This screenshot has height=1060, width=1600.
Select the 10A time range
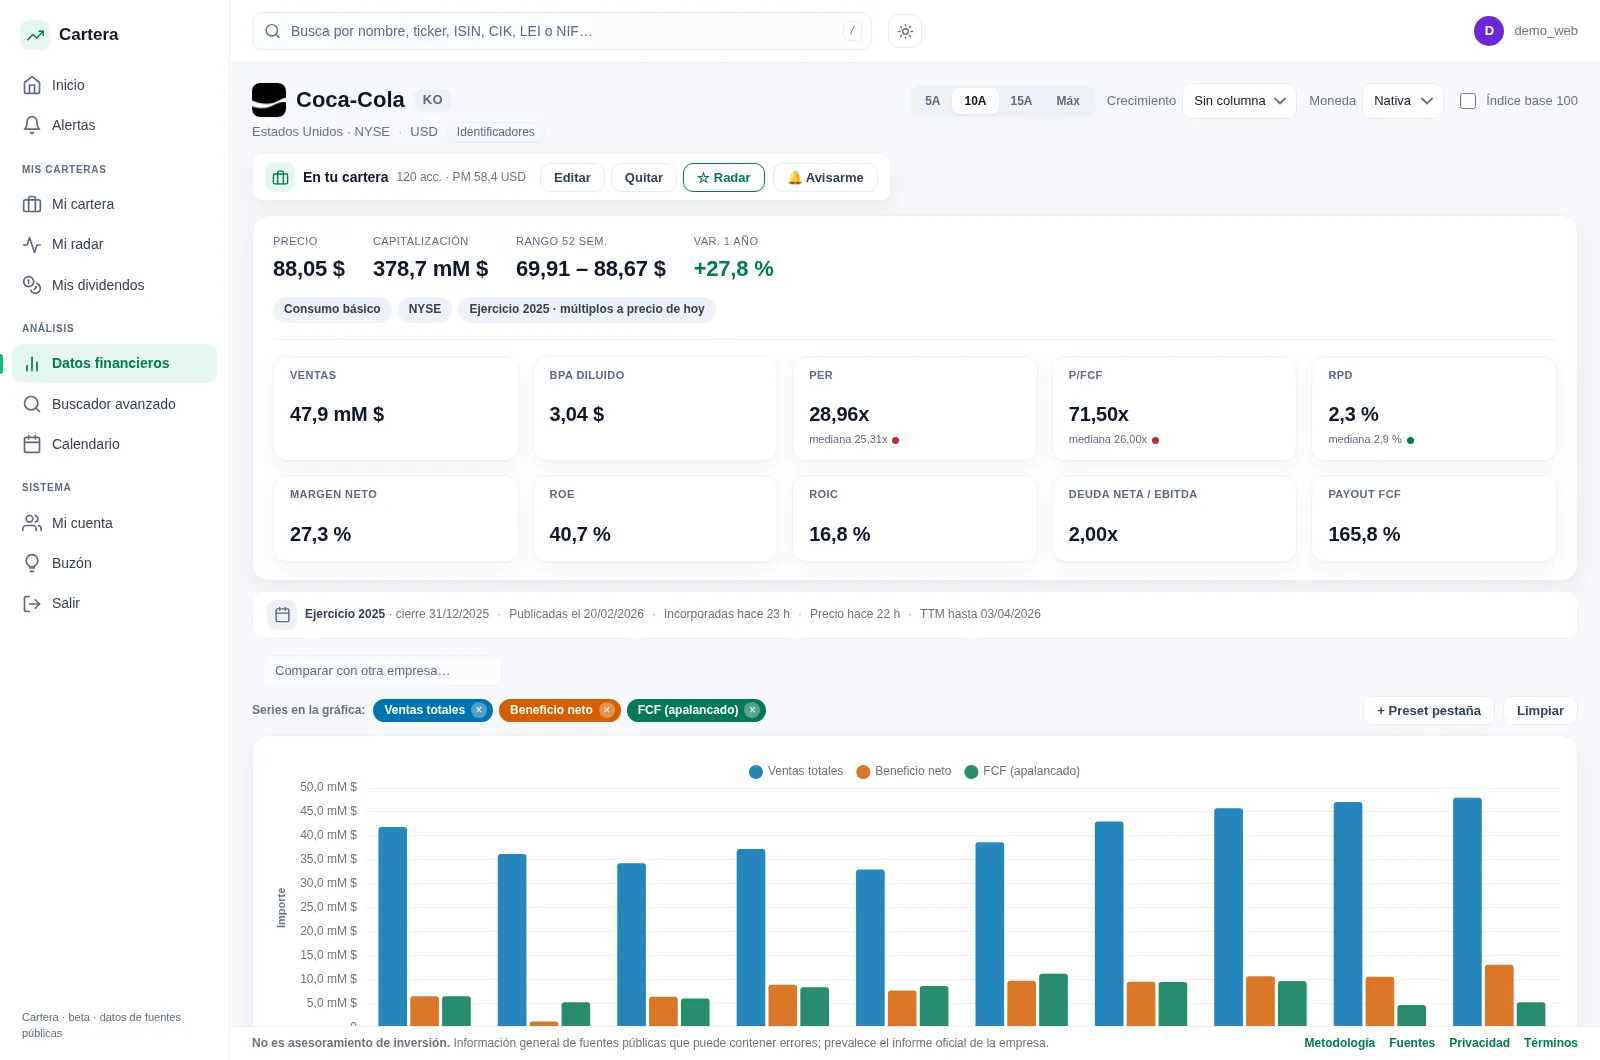click(975, 101)
